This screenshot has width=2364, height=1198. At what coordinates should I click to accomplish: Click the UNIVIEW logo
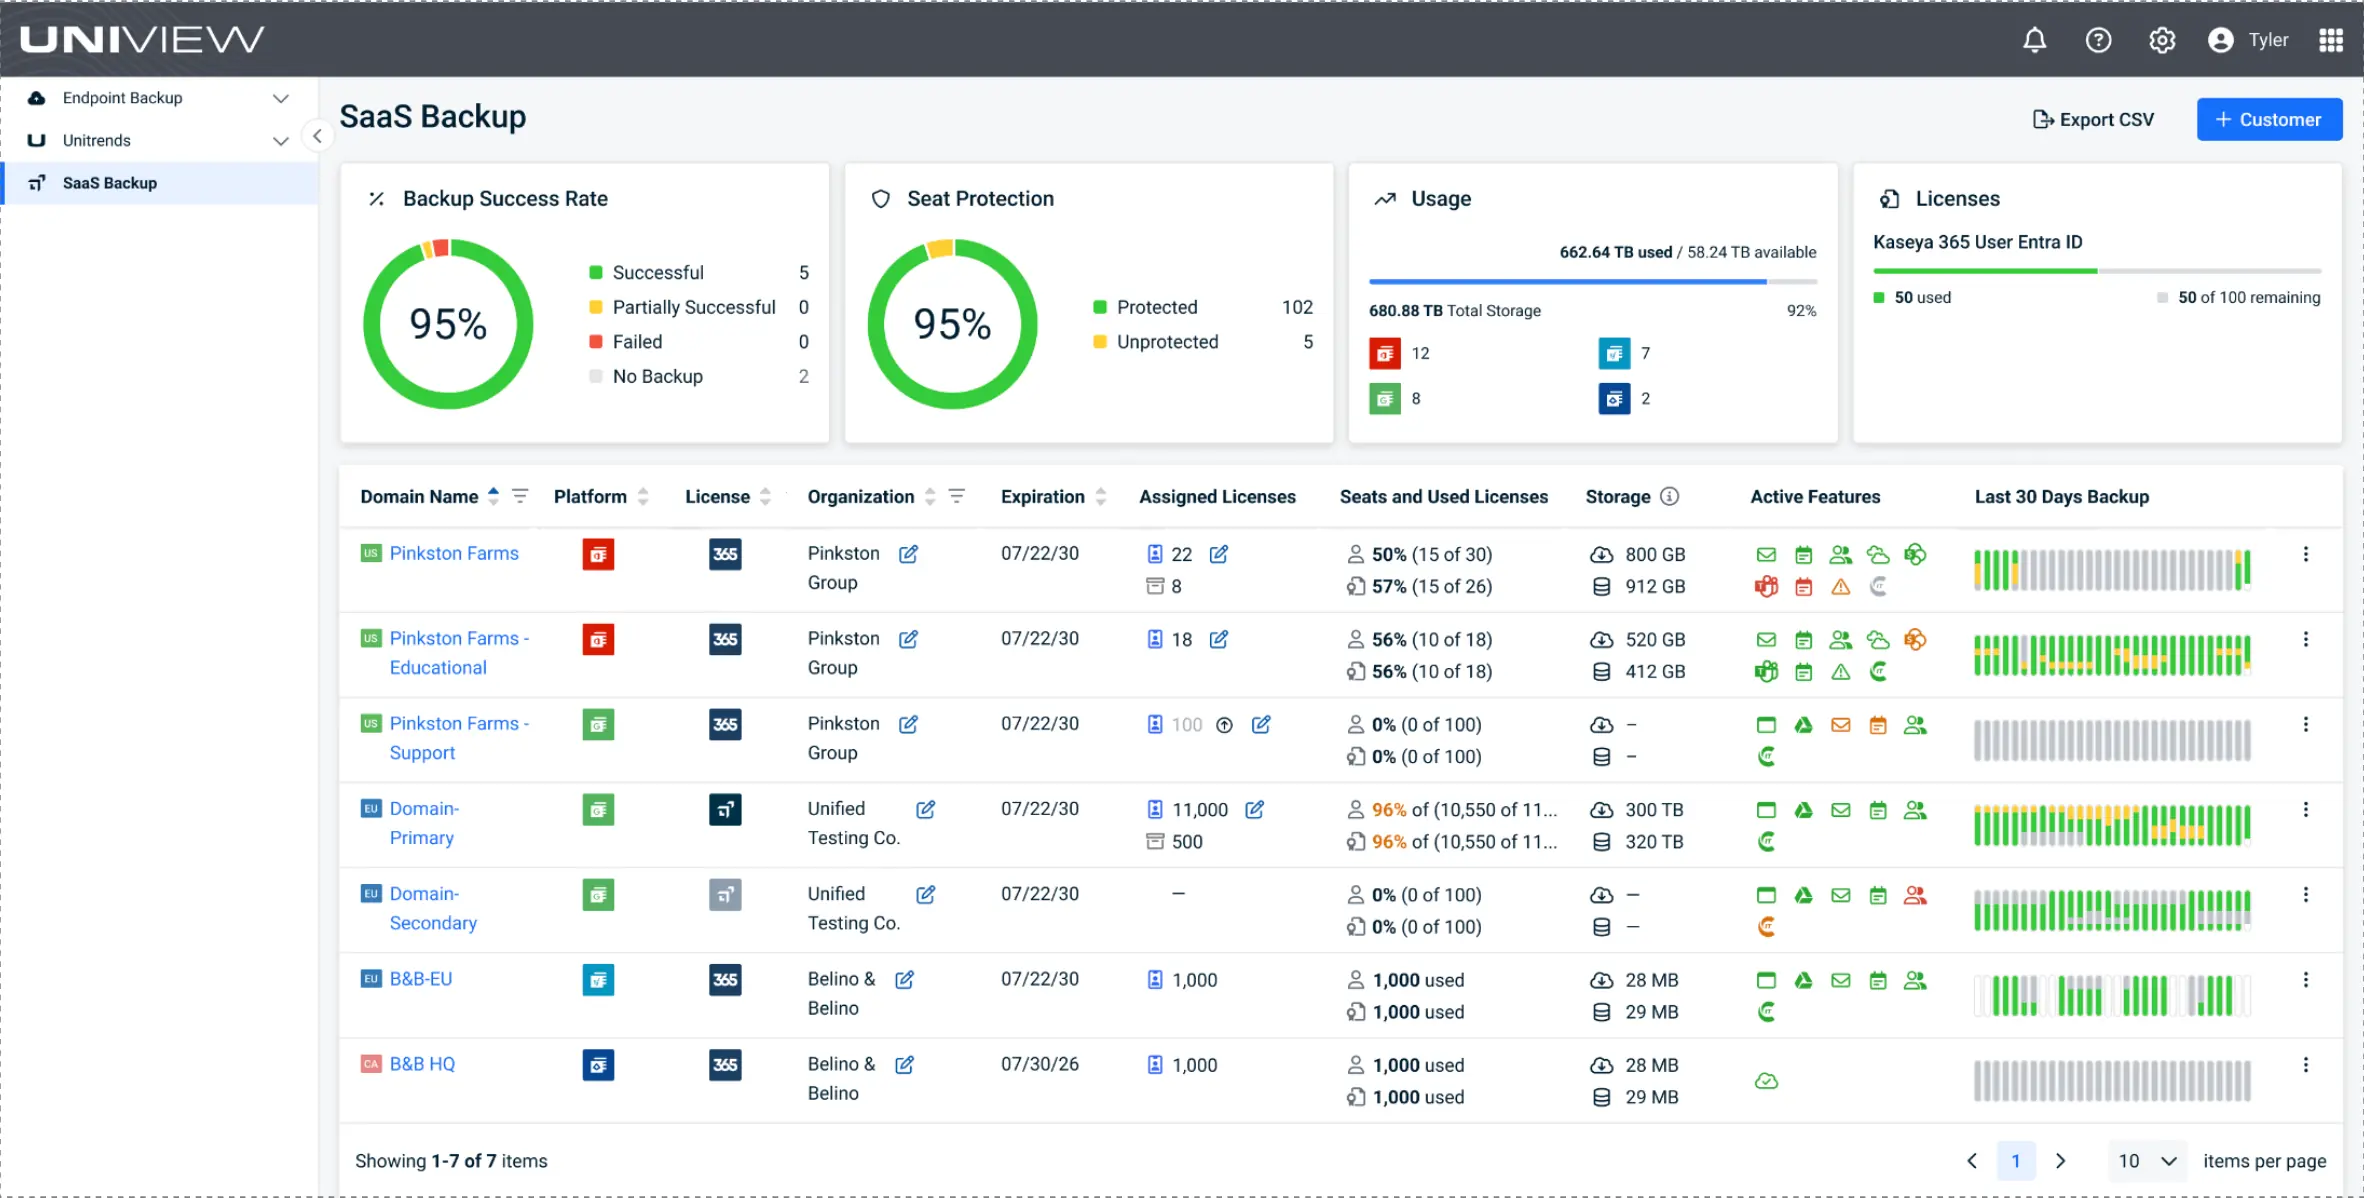[142, 39]
